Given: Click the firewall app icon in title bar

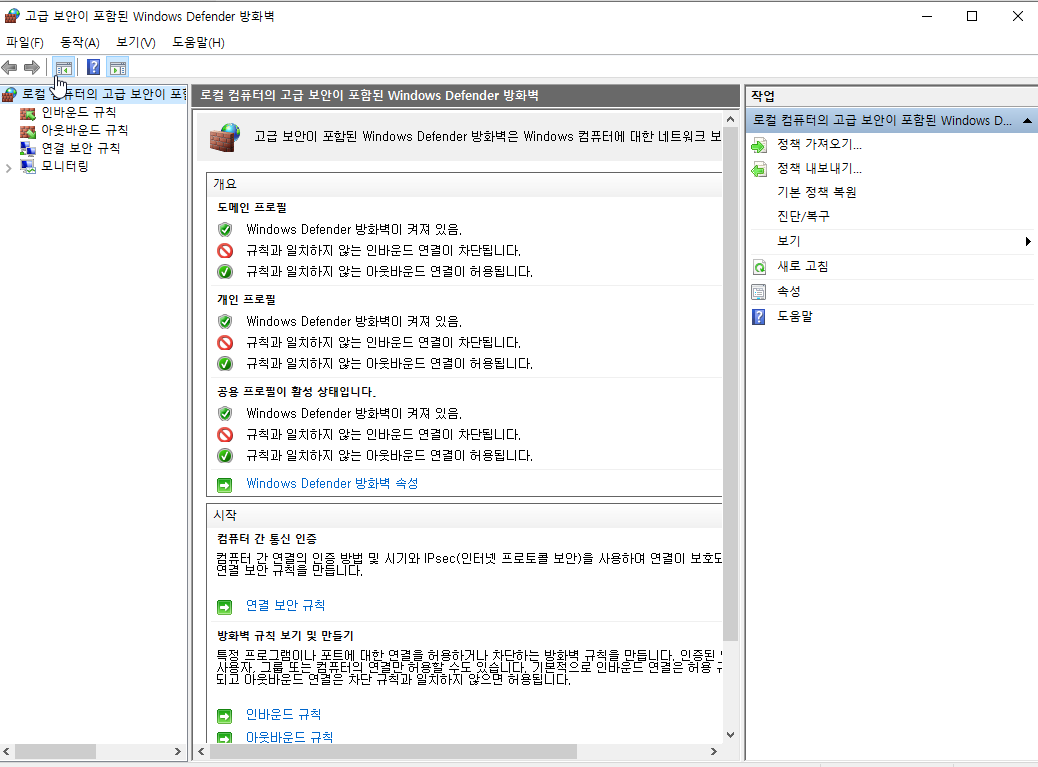Looking at the screenshot, I should [12, 16].
